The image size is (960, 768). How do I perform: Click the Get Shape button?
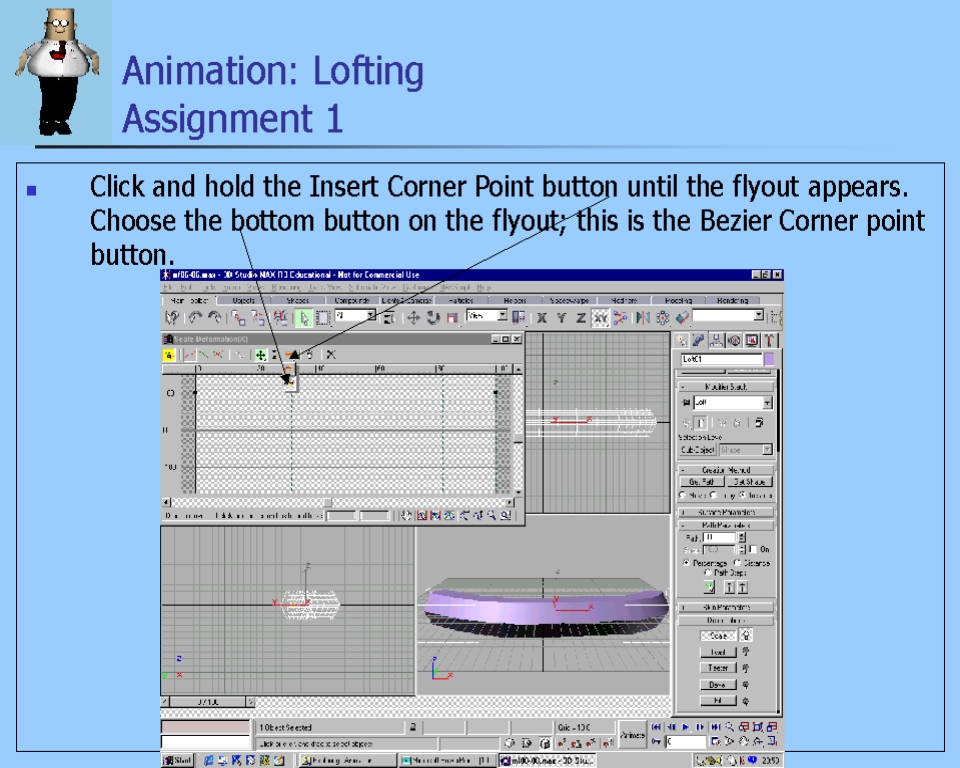click(x=749, y=482)
